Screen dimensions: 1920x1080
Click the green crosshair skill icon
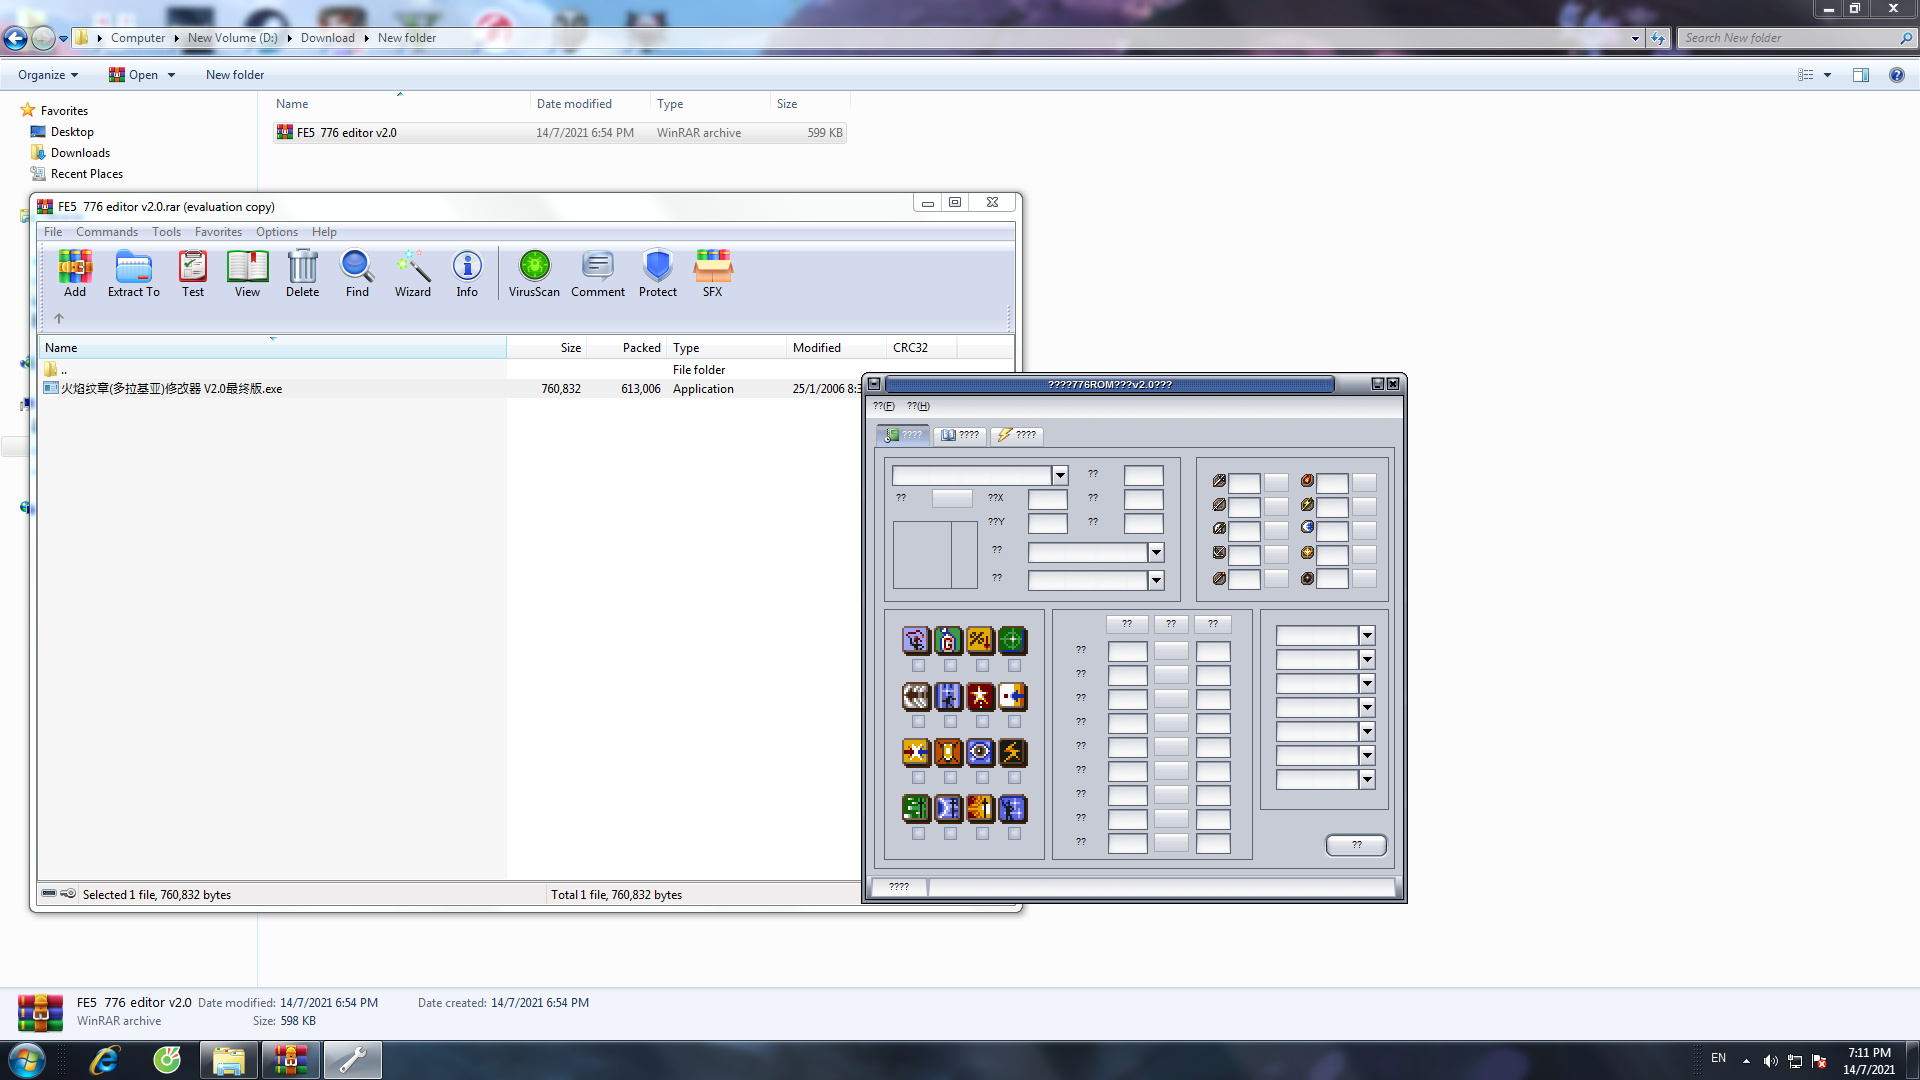pyautogui.click(x=1012, y=640)
